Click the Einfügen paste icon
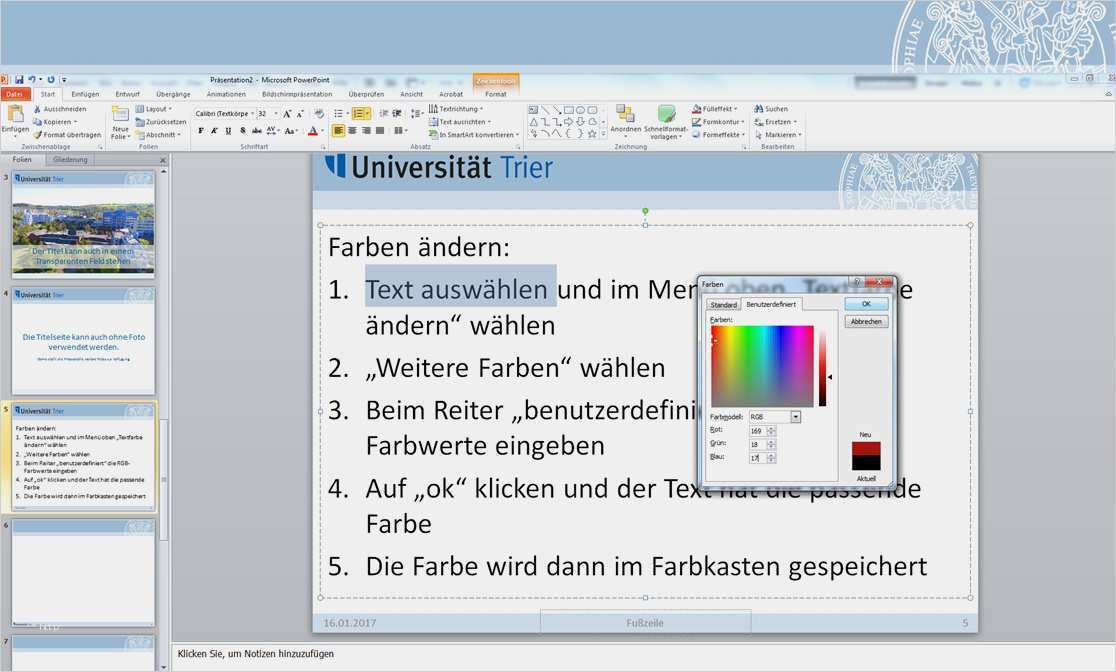This screenshot has width=1116, height=672. (15, 114)
